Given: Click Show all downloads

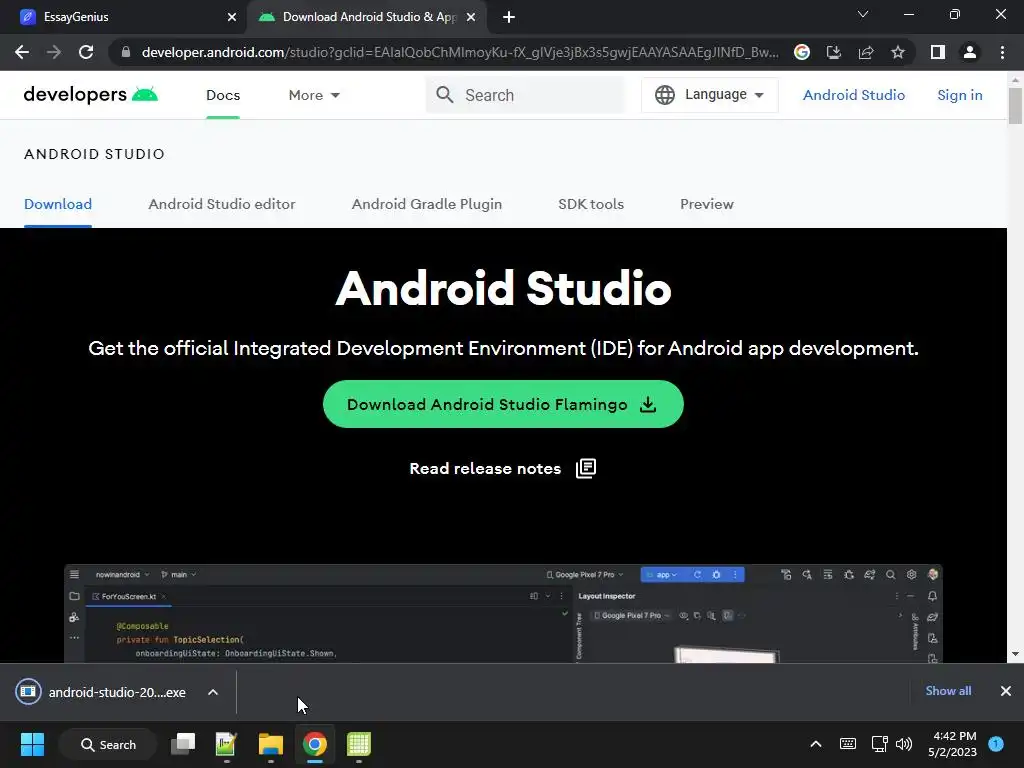Looking at the screenshot, I should [x=948, y=691].
